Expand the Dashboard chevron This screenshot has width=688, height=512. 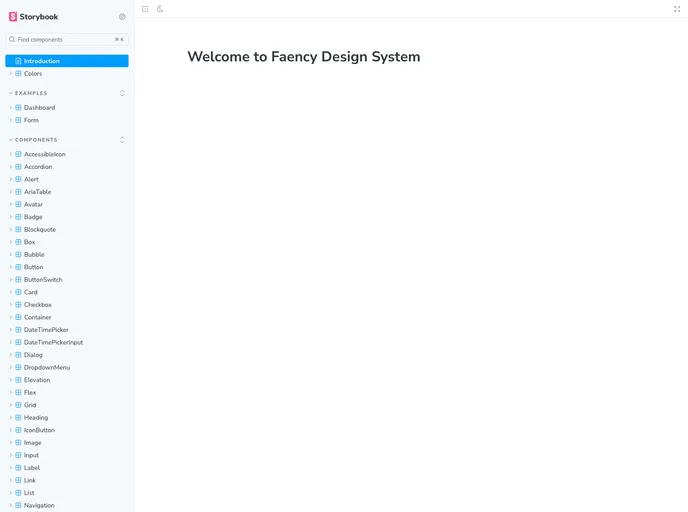click(11, 107)
